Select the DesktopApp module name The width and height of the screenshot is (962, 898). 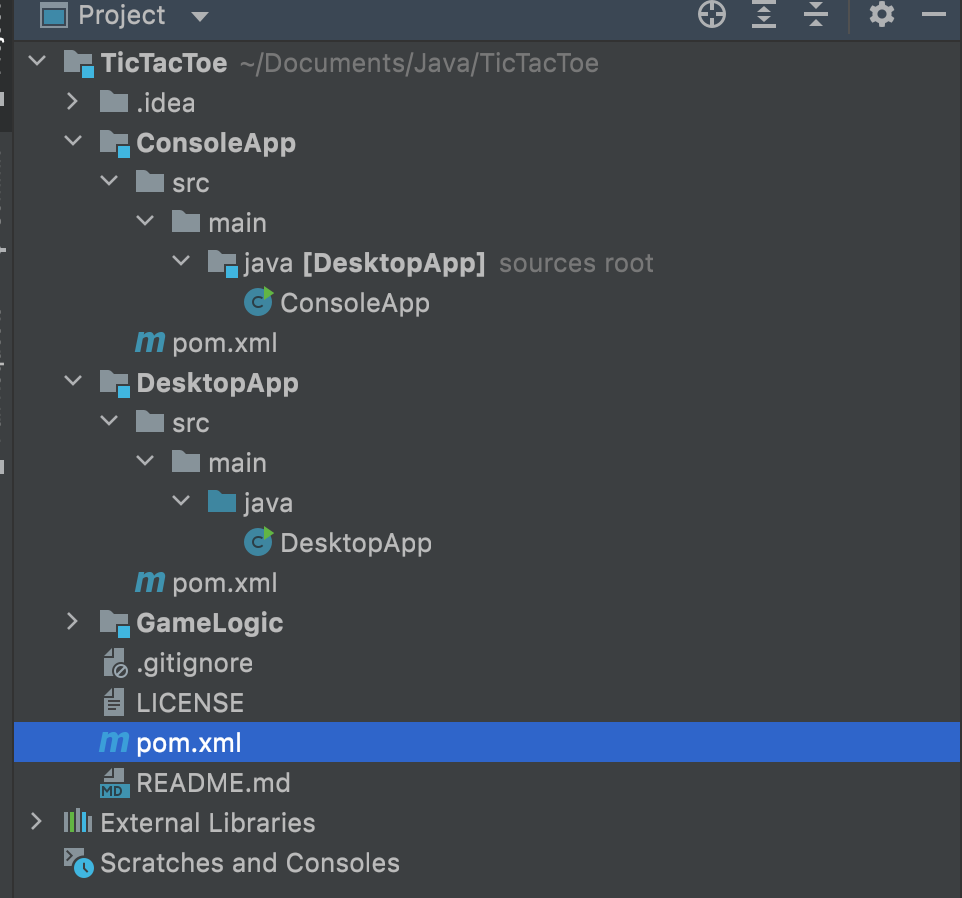(217, 383)
